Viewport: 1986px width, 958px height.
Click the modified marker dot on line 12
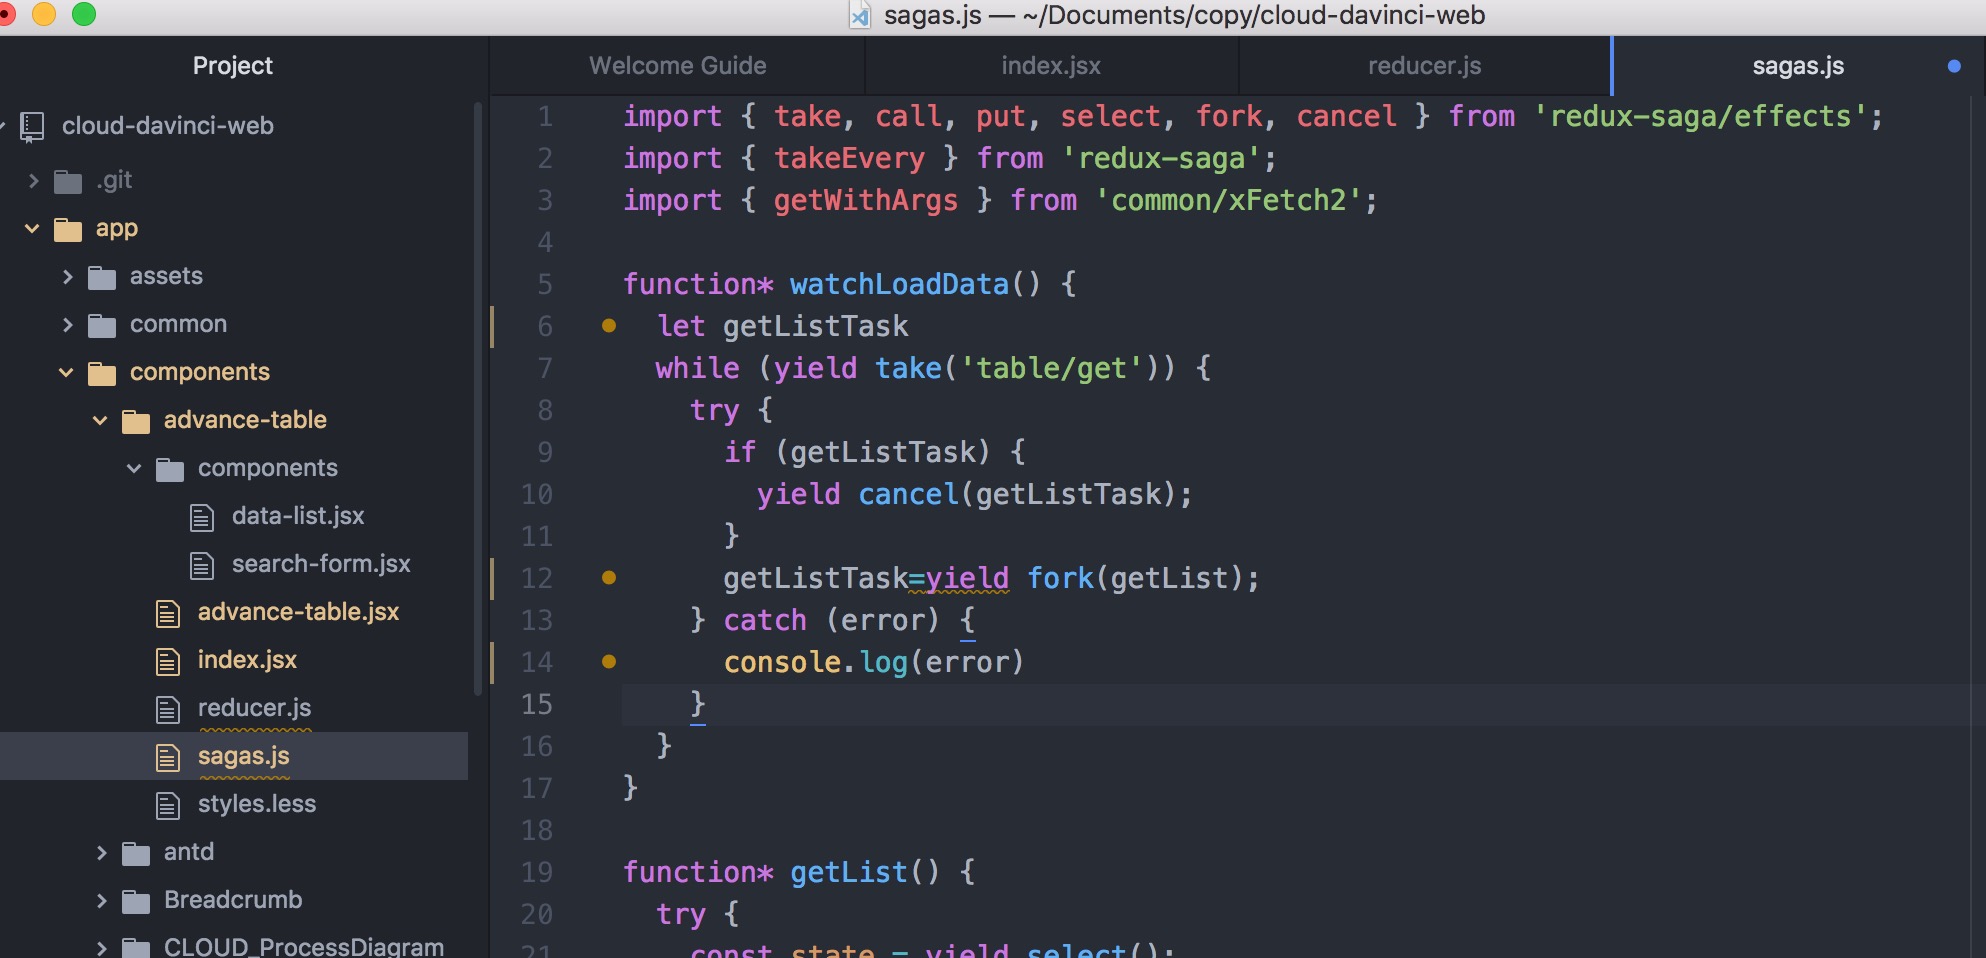tap(609, 577)
